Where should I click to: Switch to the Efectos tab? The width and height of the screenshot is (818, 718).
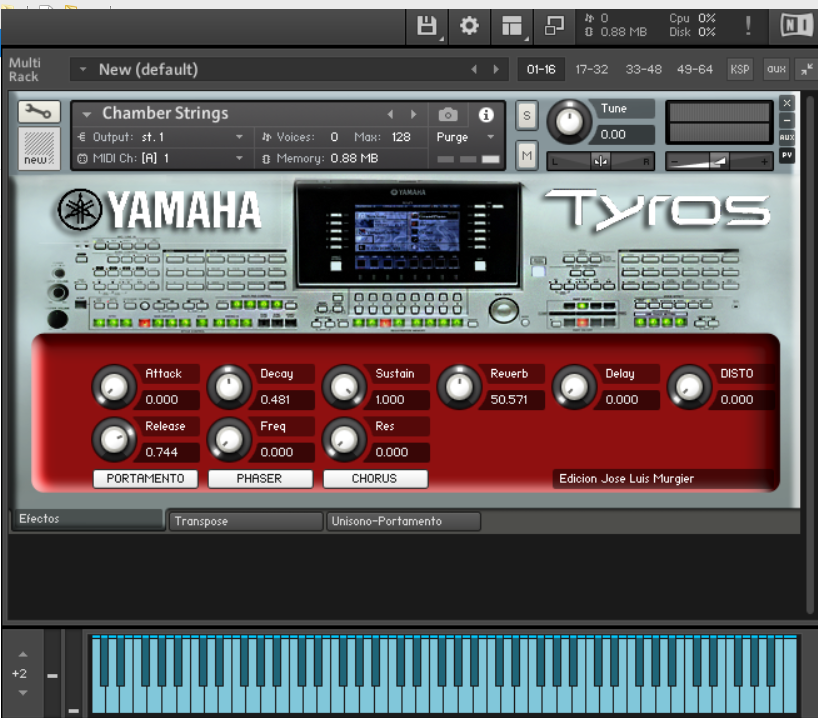pyautogui.click(x=87, y=519)
